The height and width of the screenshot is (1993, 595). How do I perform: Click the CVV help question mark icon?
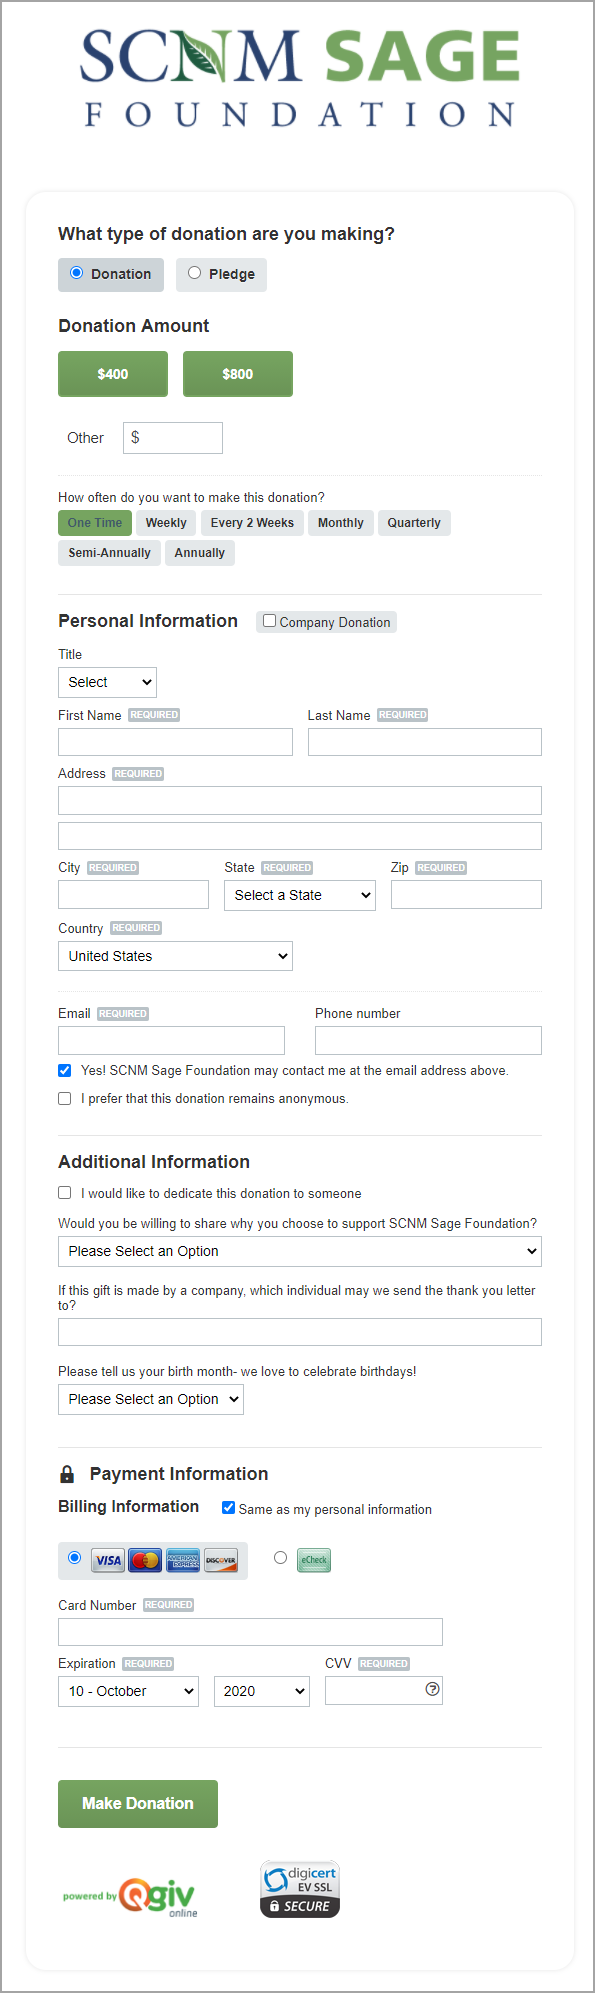pos(432,1689)
